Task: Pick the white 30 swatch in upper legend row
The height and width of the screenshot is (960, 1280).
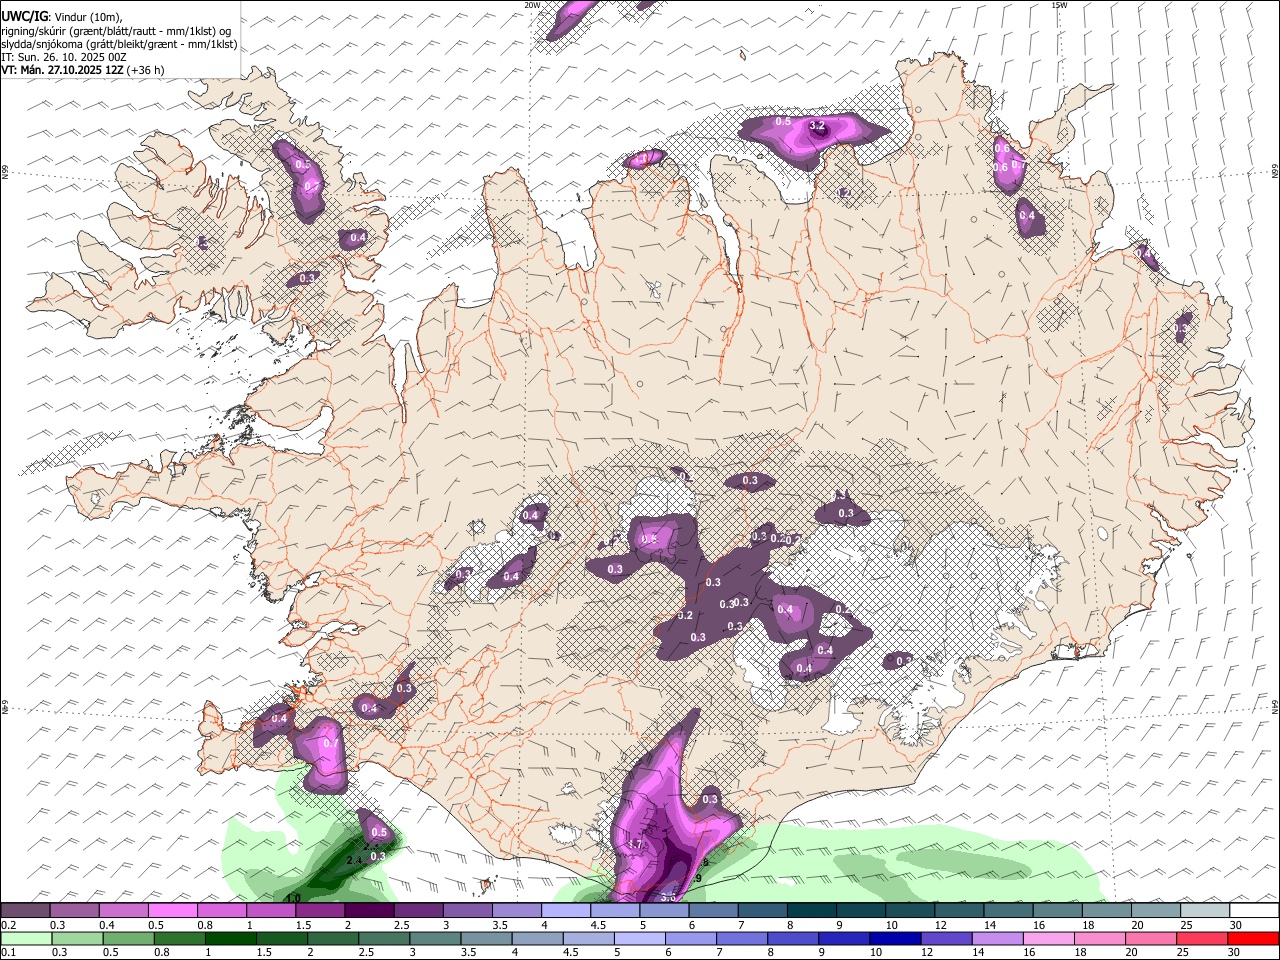Action: coord(1255,910)
